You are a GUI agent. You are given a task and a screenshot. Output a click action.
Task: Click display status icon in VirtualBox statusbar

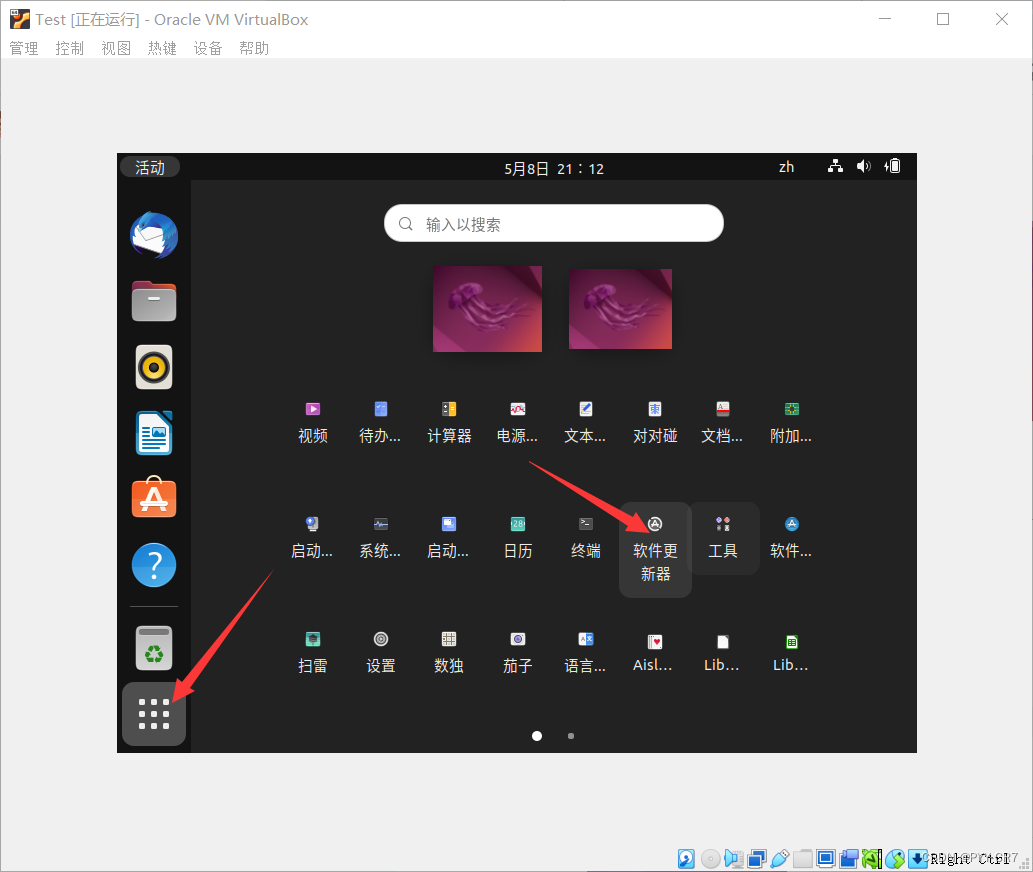[x=825, y=859]
